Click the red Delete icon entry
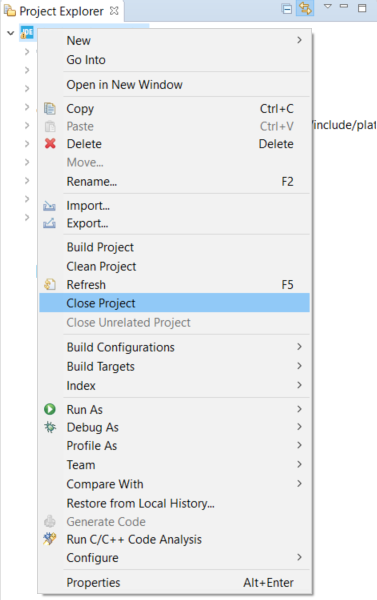 [50, 143]
